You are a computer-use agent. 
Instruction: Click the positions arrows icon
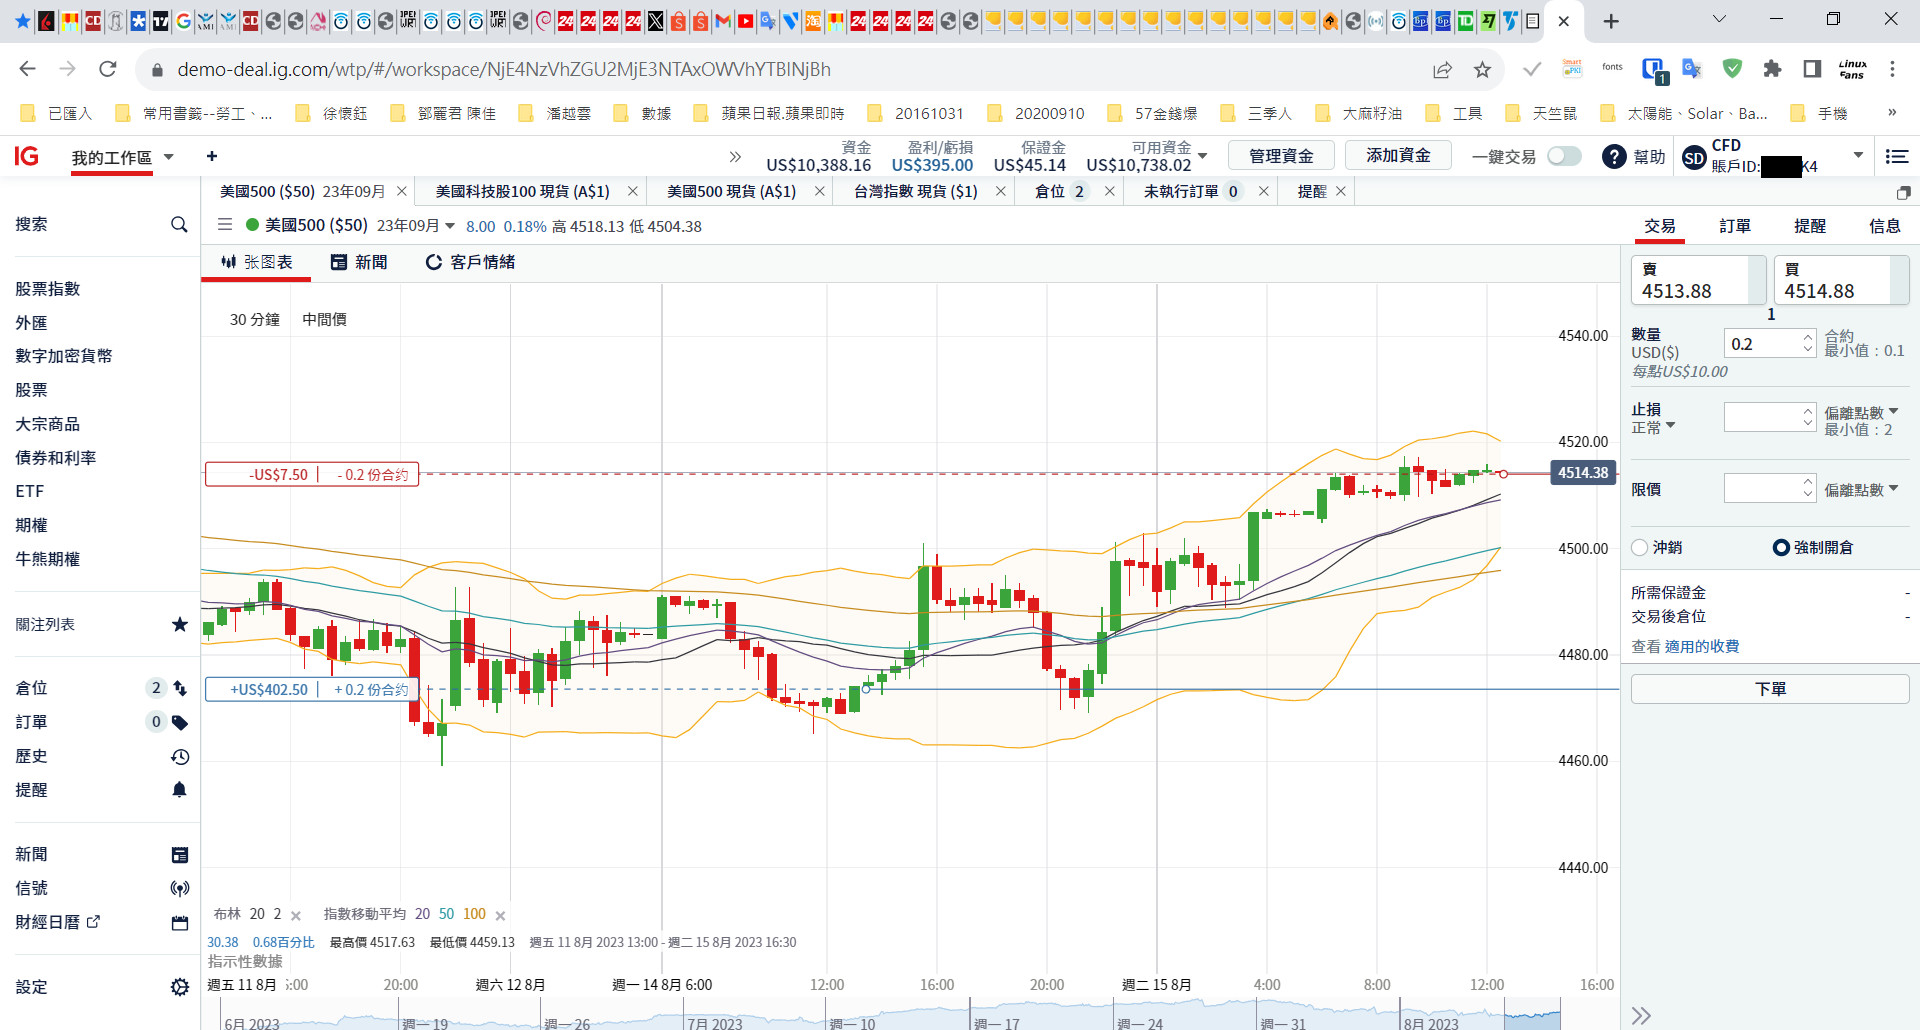(180, 688)
